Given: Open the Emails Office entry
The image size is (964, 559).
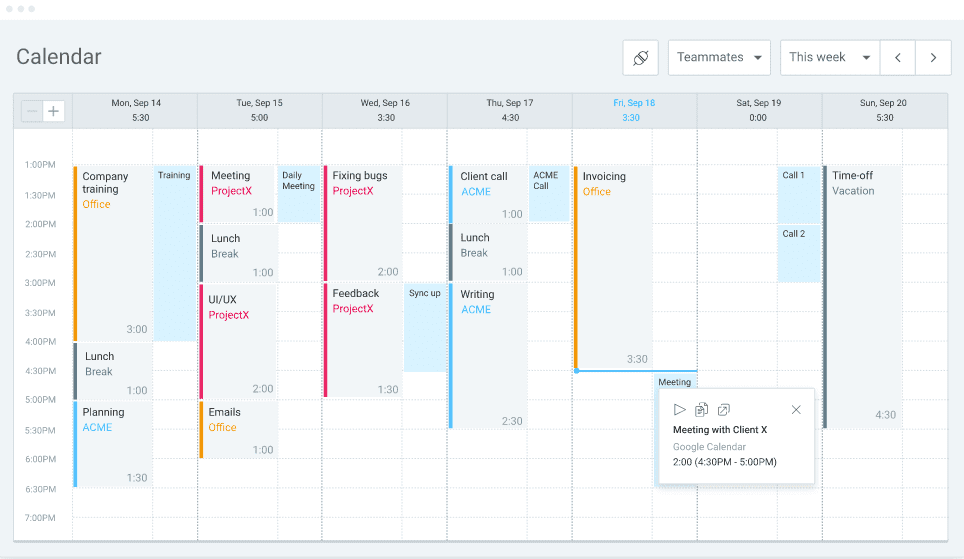Looking at the screenshot, I should tap(238, 429).
